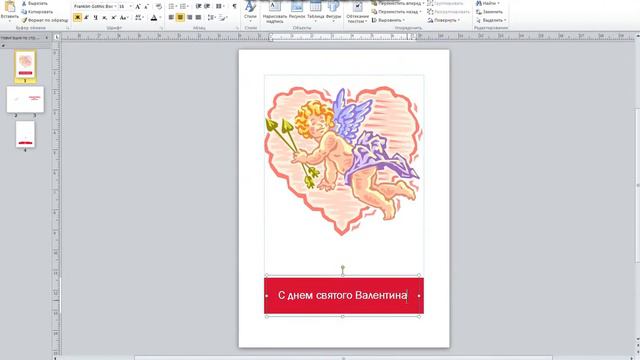Viewport: 640px width, 360px height.
Task: Open the Фигуры shapes gallery
Action: 333,11
